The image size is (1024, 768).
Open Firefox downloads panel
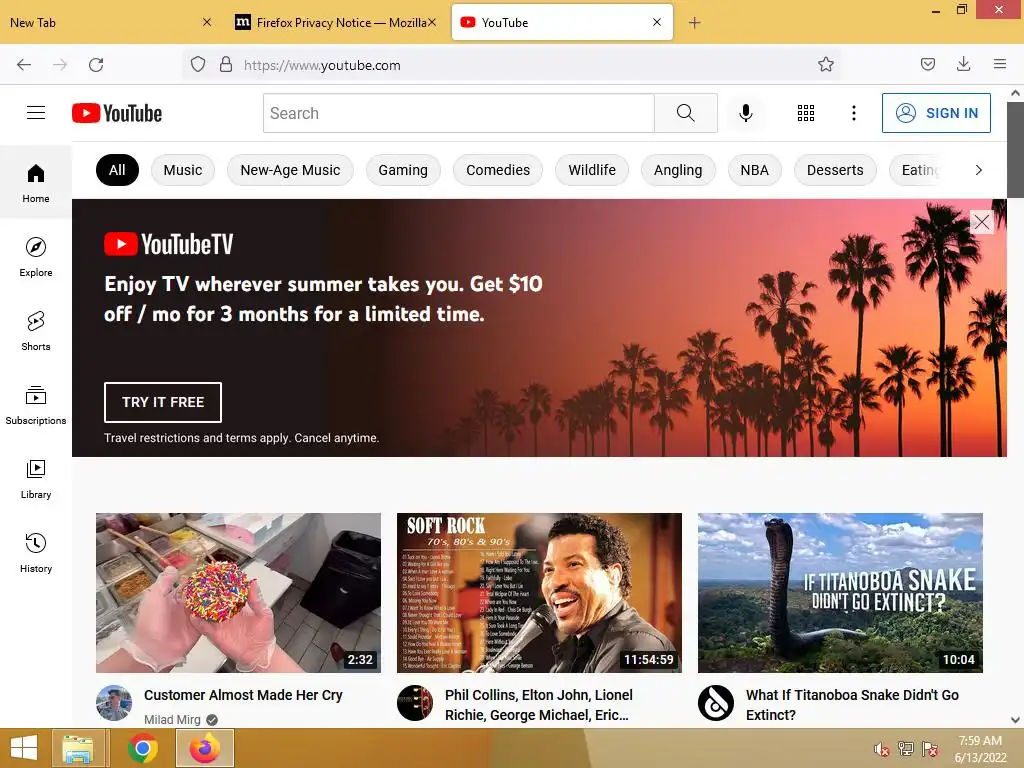pos(963,64)
